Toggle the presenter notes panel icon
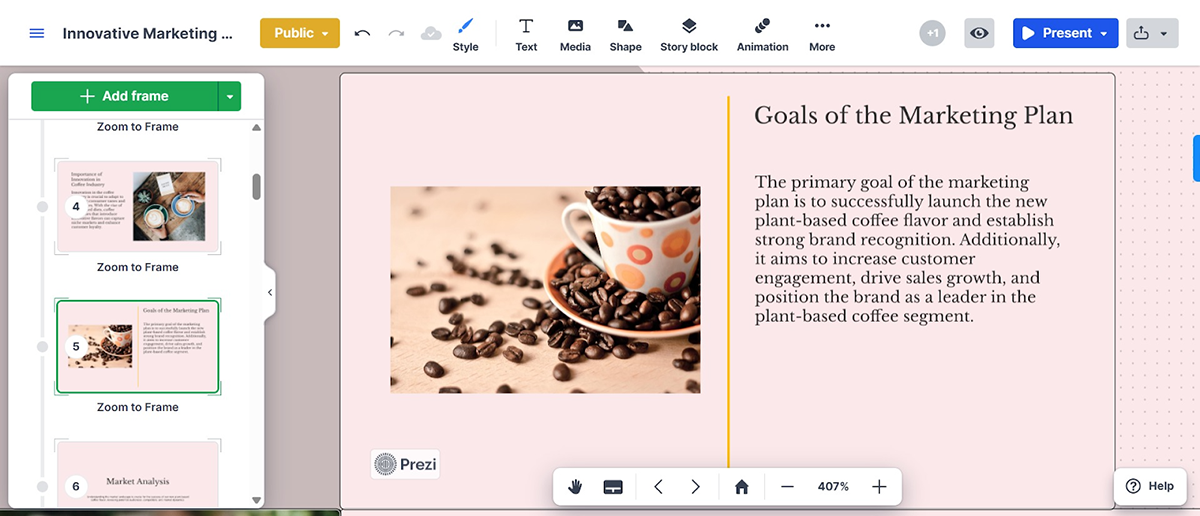Image resolution: width=1200 pixels, height=516 pixels. point(614,487)
